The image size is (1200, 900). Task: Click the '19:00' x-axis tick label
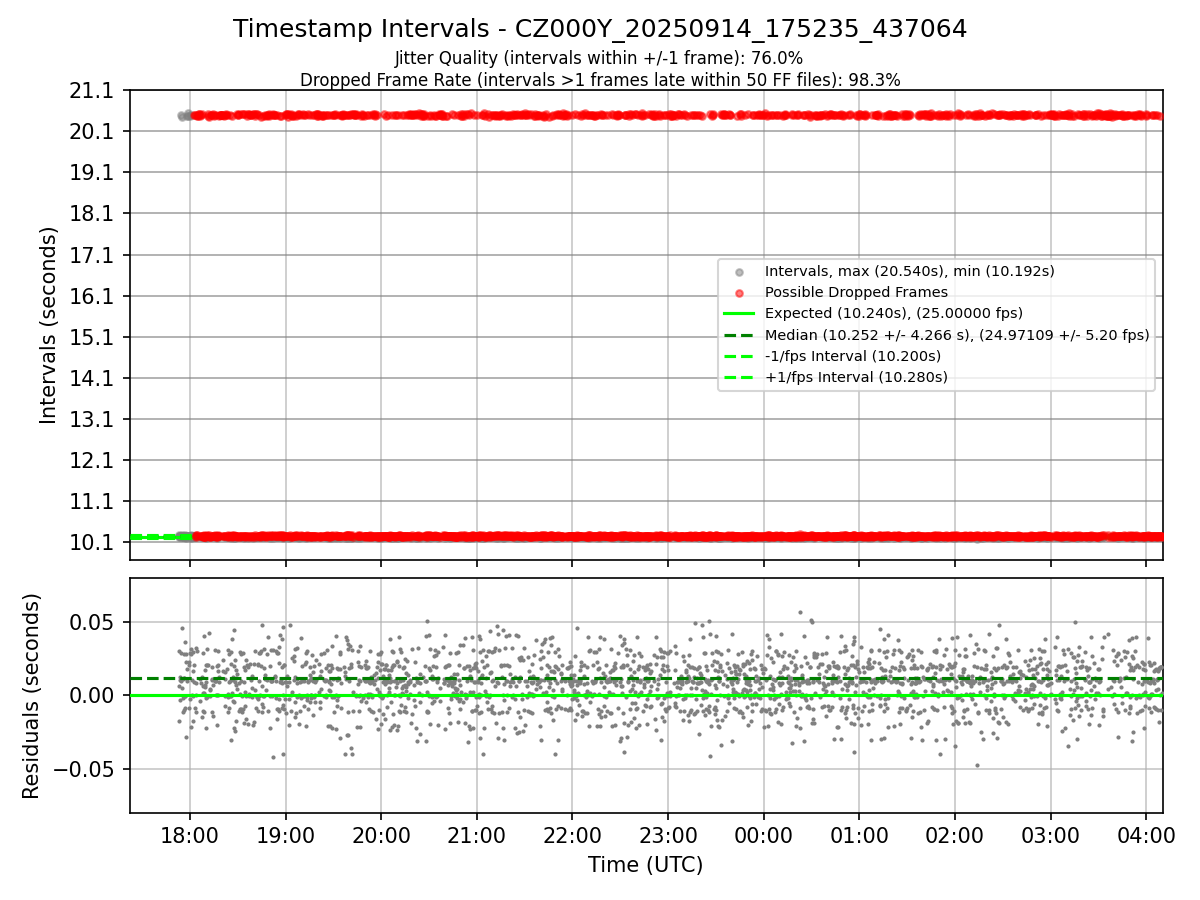pos(286,834)
